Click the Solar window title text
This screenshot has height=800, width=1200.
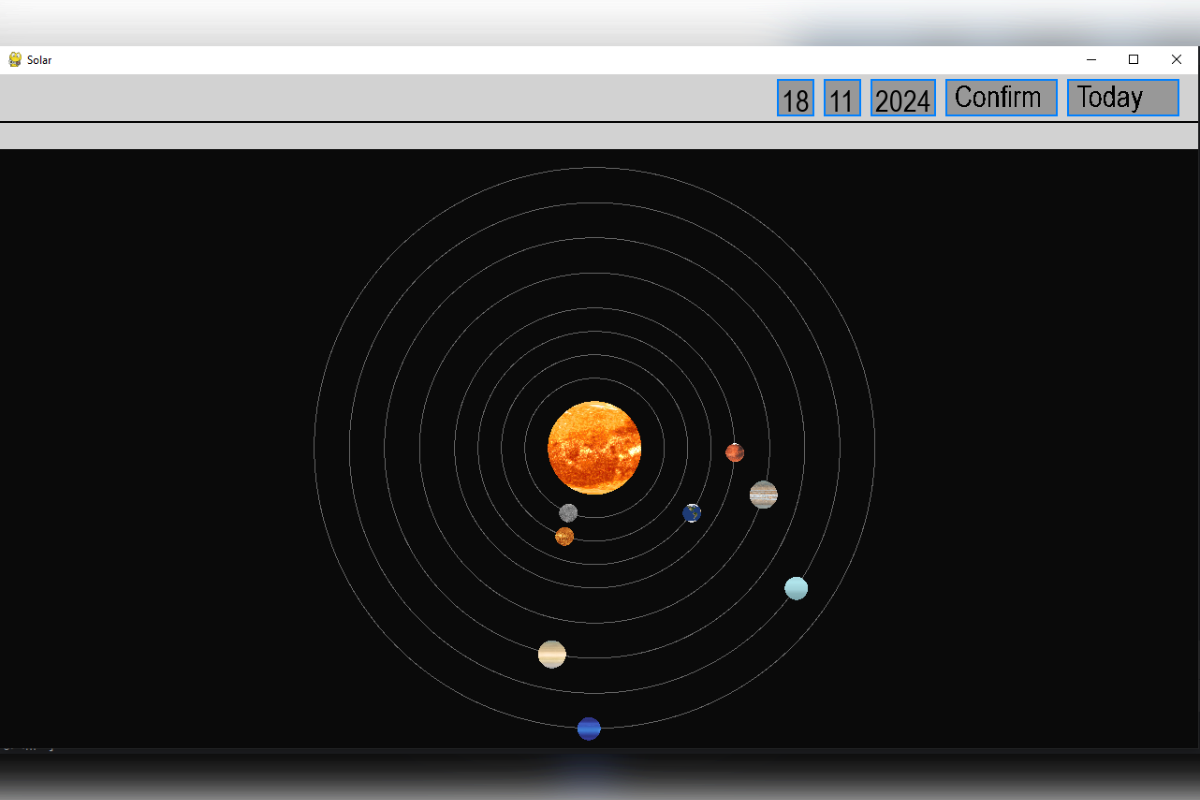click(40, 60)
